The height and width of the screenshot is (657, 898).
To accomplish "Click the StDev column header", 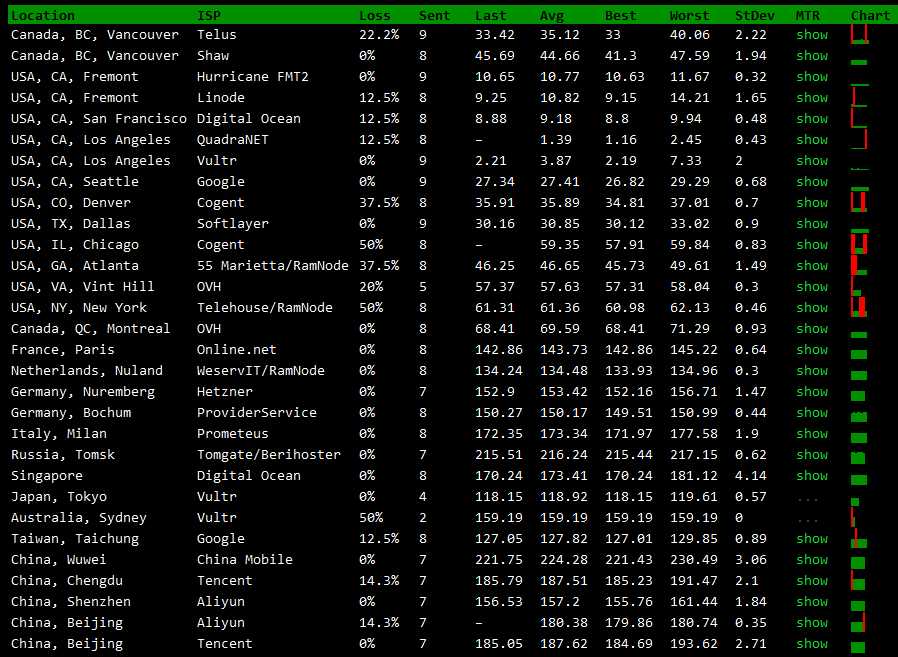I will click(754, 15).
